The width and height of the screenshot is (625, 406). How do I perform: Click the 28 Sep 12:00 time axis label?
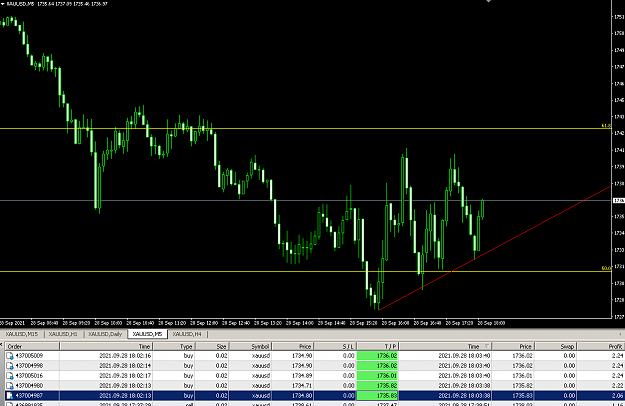204,323
